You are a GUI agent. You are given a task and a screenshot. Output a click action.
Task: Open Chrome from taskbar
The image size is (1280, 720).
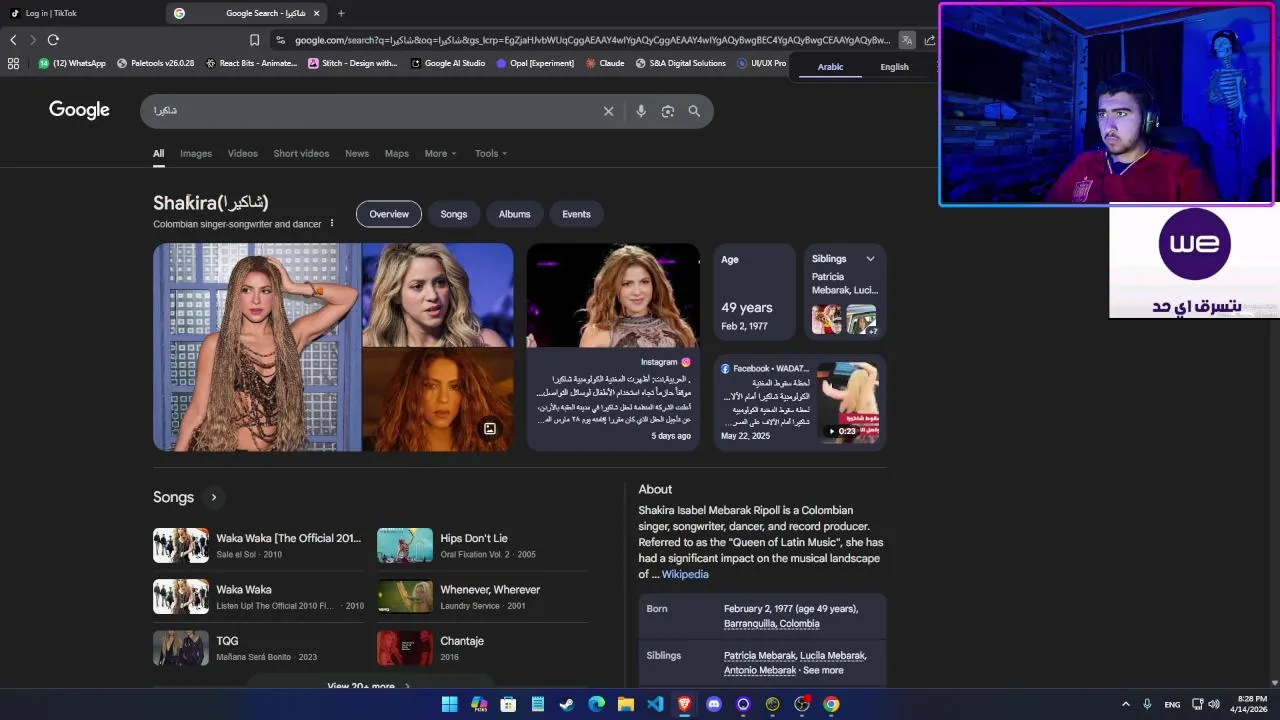tap(831, 704)
